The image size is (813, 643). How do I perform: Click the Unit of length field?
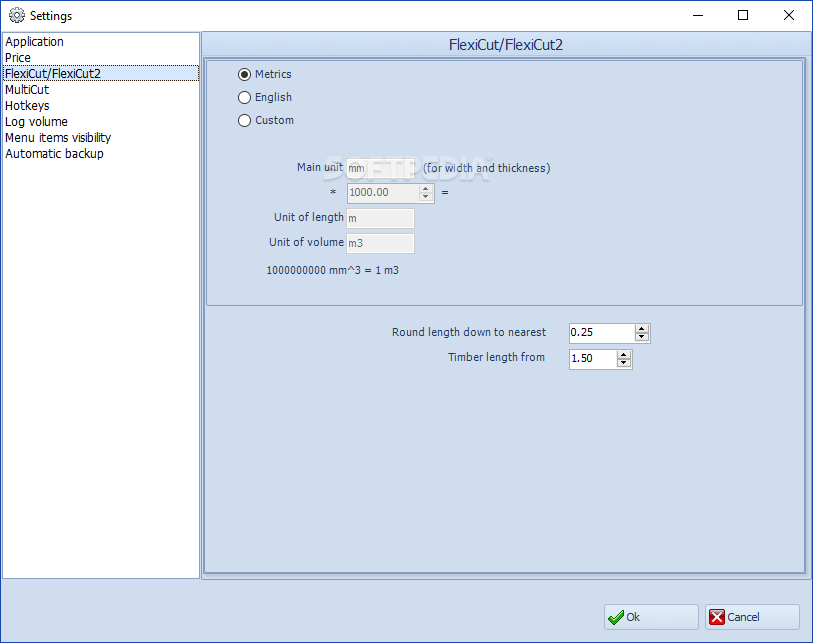tap(380, 218)
